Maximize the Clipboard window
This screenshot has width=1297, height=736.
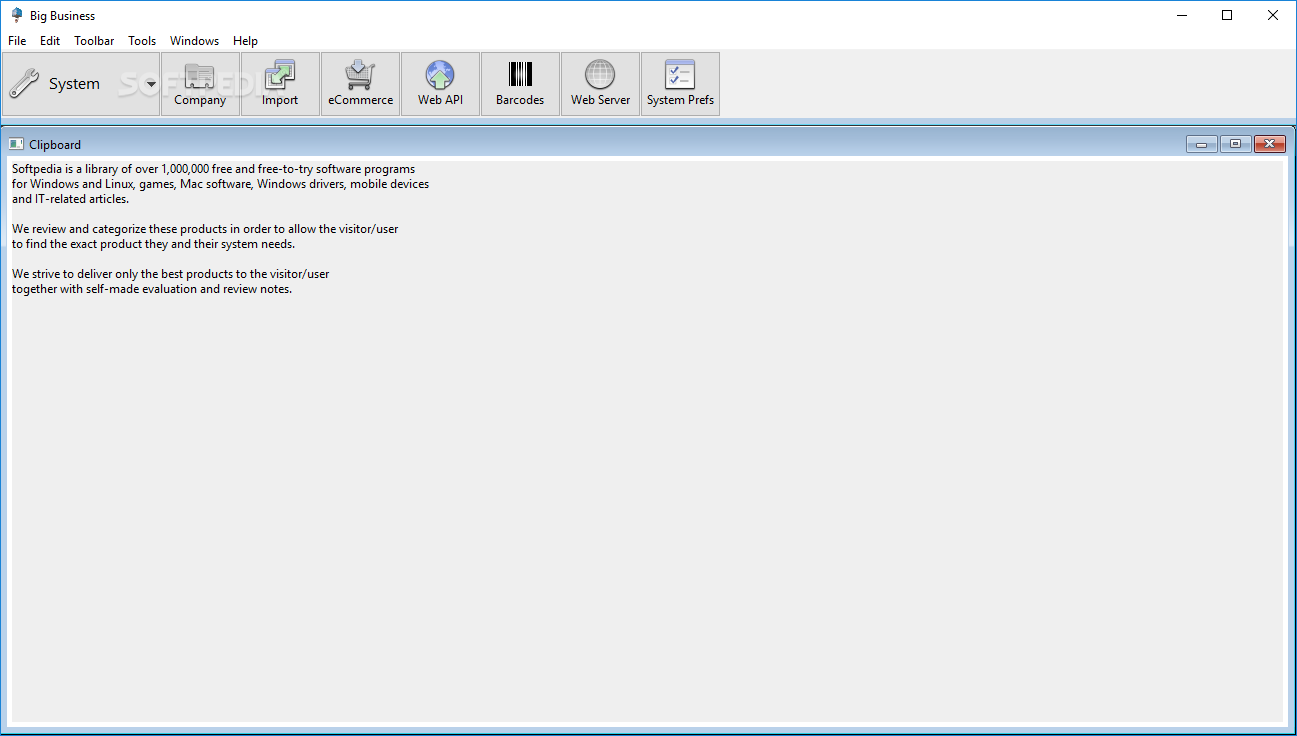(1235, 144)
